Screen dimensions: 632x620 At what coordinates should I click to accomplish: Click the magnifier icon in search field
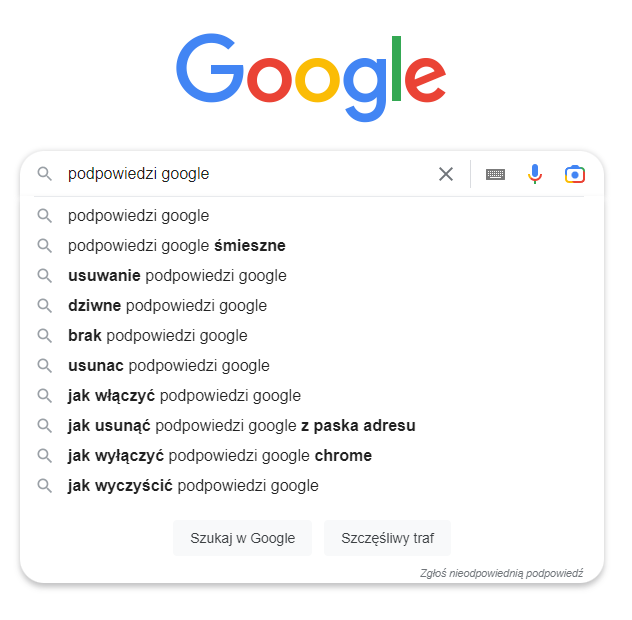pos(44,174)
